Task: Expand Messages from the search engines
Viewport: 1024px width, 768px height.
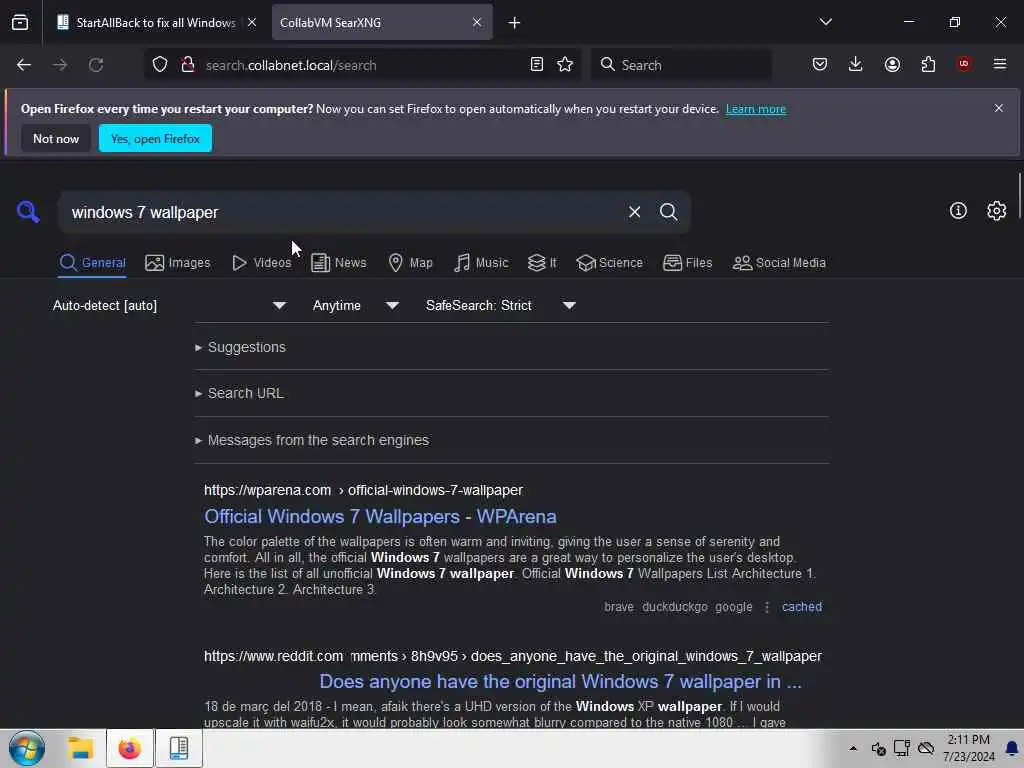Action: [x=312, y=440]
